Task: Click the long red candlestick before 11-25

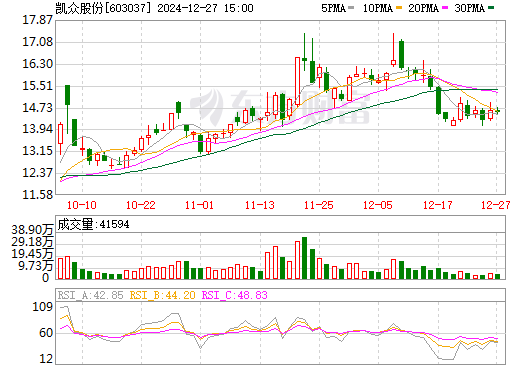Action: [x=297, y=81]
